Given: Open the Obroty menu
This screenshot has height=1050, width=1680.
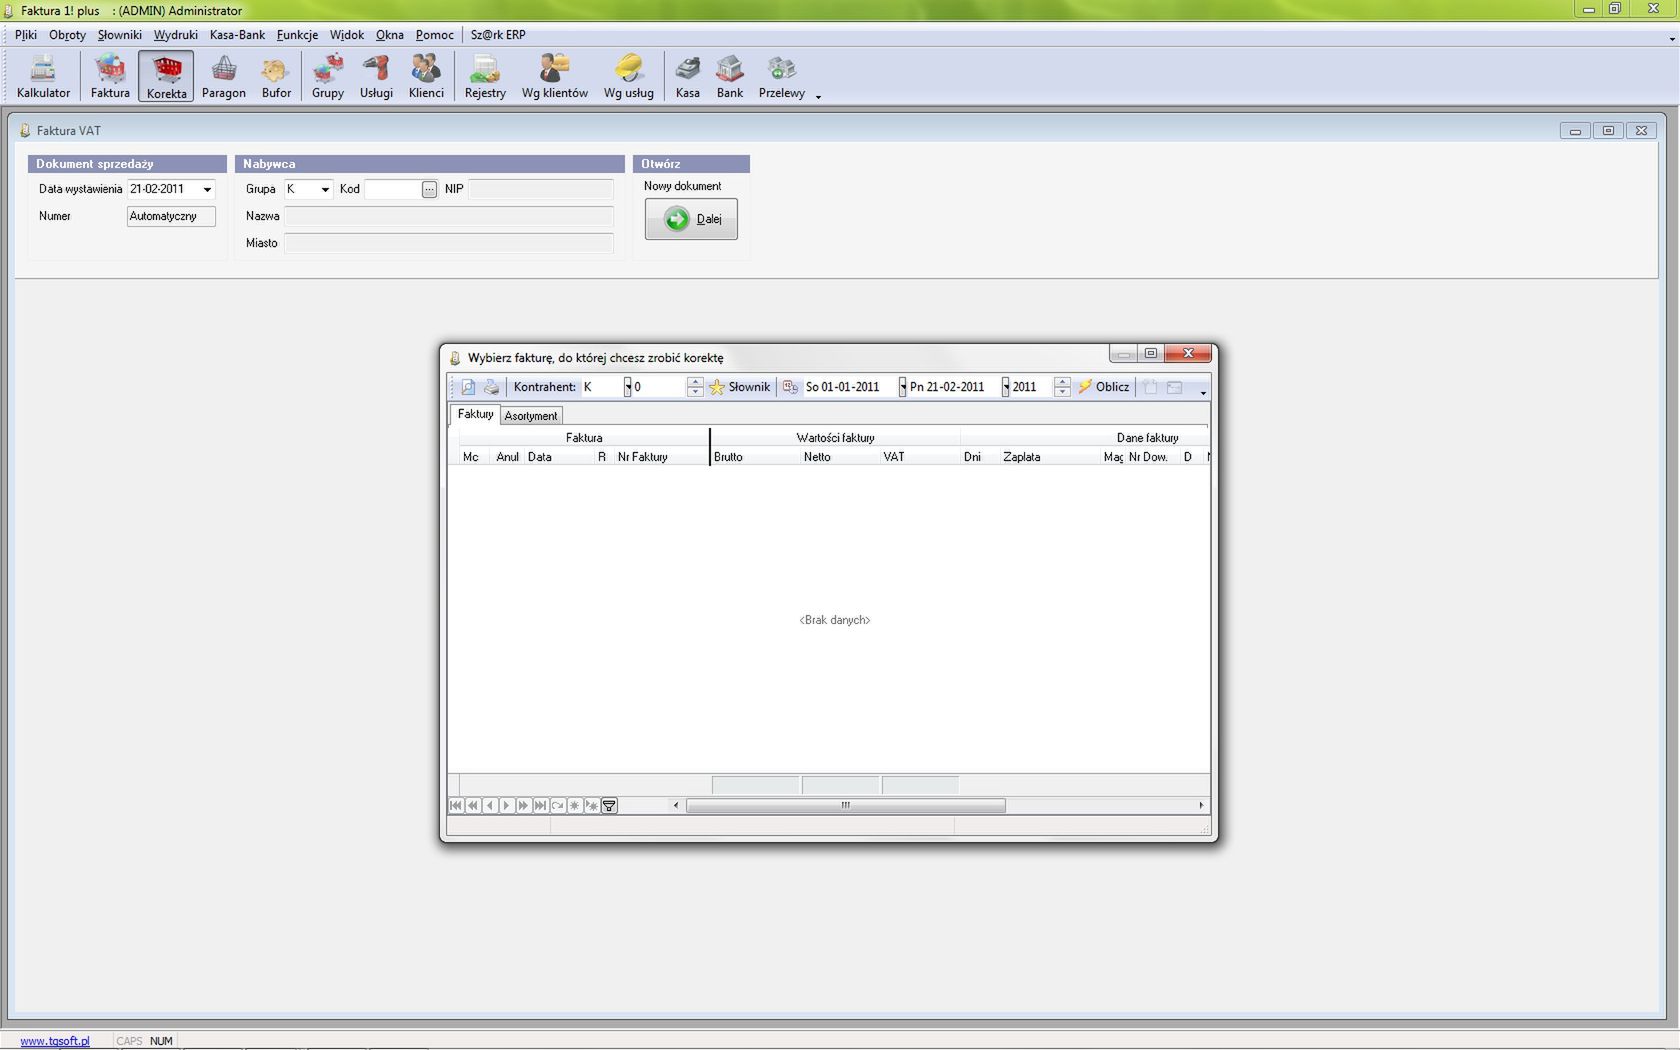Looking at the screenshot, I should click(x=67, y=35).
